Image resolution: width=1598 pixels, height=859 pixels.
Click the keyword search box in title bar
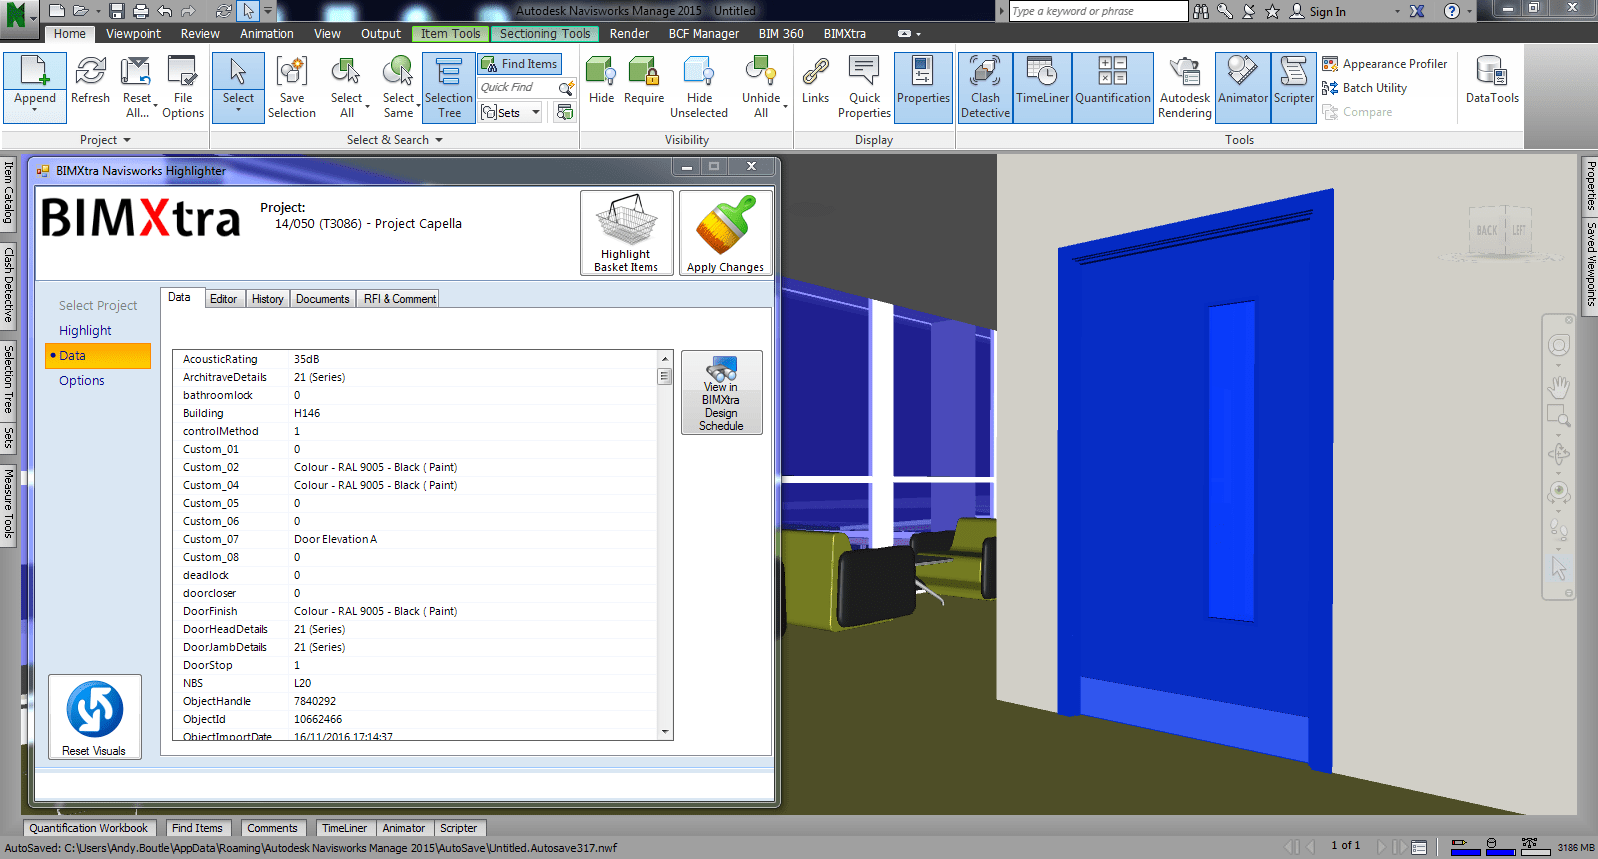[1098, 11]
